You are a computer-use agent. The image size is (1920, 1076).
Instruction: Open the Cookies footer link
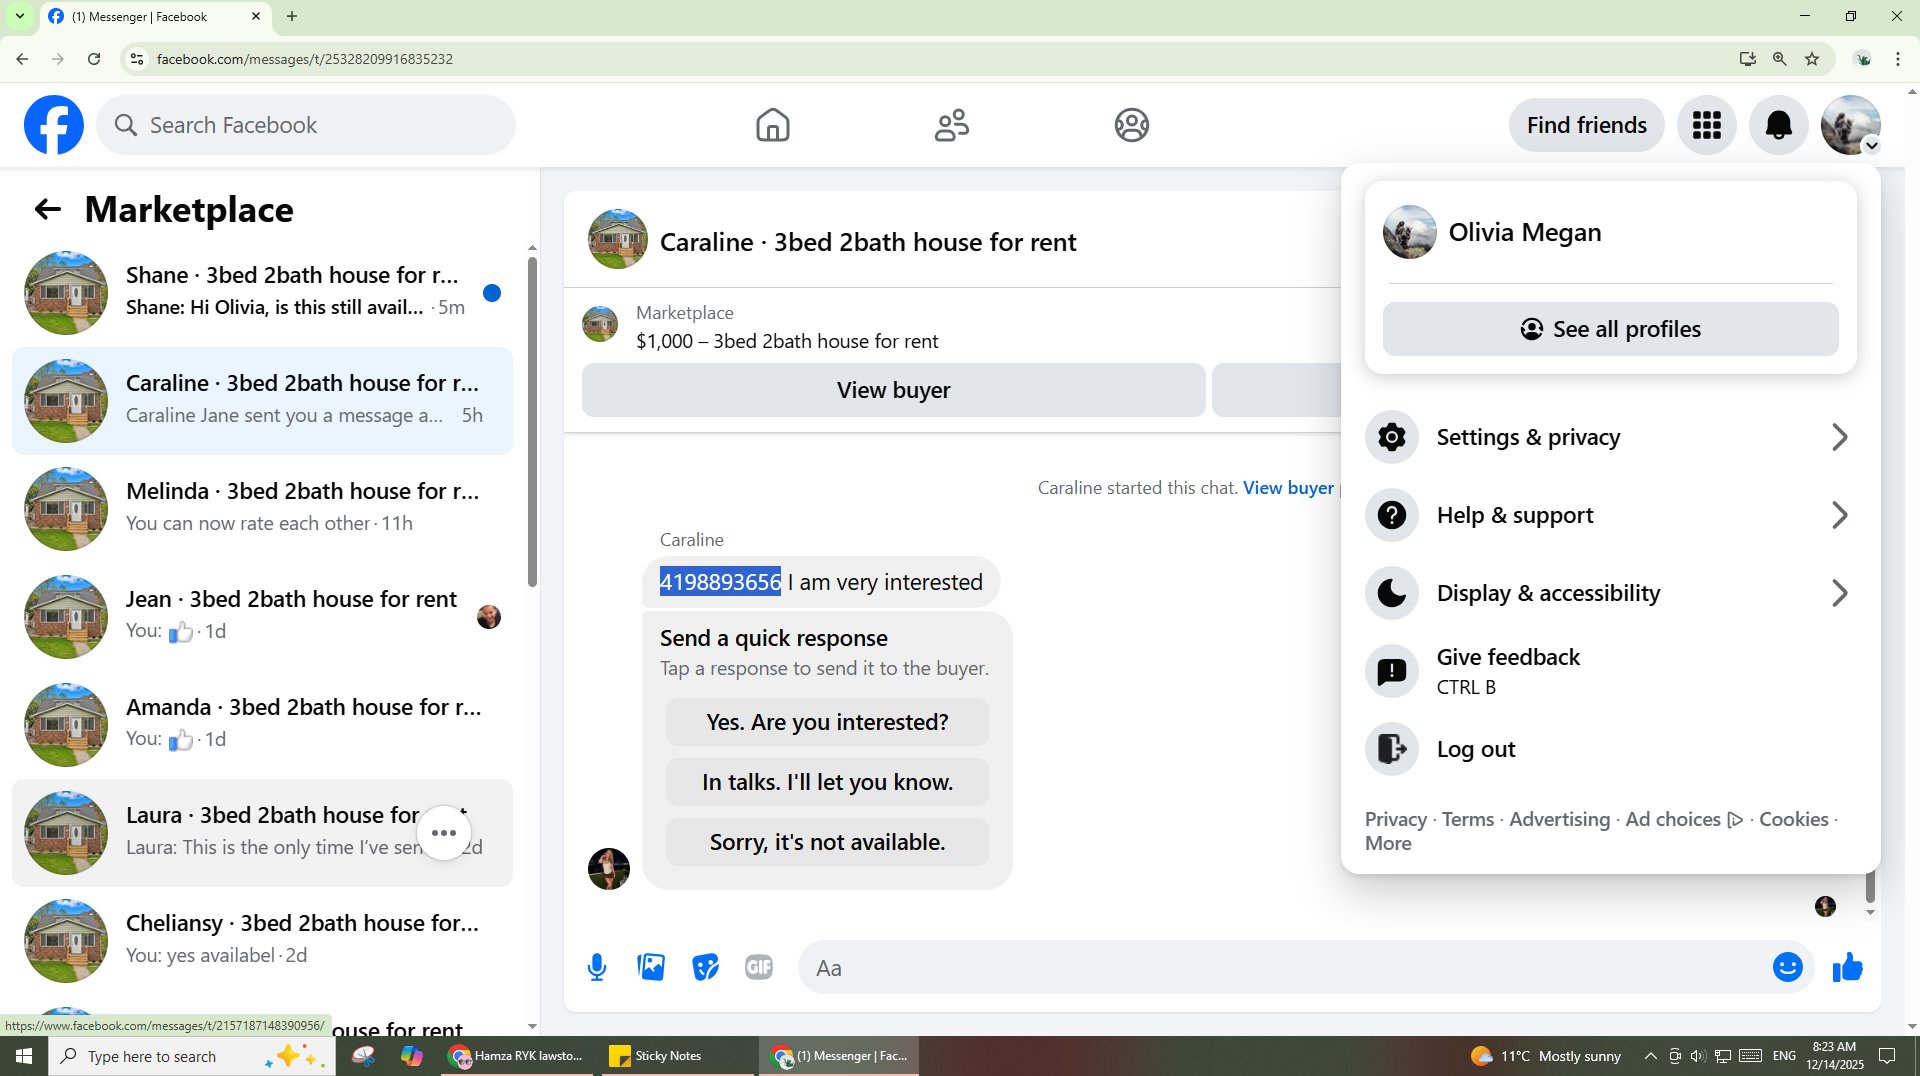(1793, 819)
